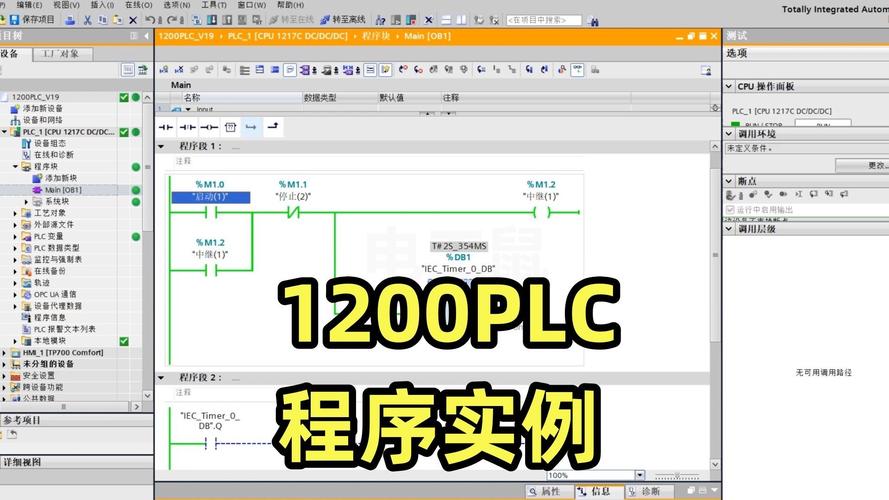Image resolution: width=889 pixels, height=500 pixels.
Task: Split the editor space horizontally
Action: (x=446, y=20)
